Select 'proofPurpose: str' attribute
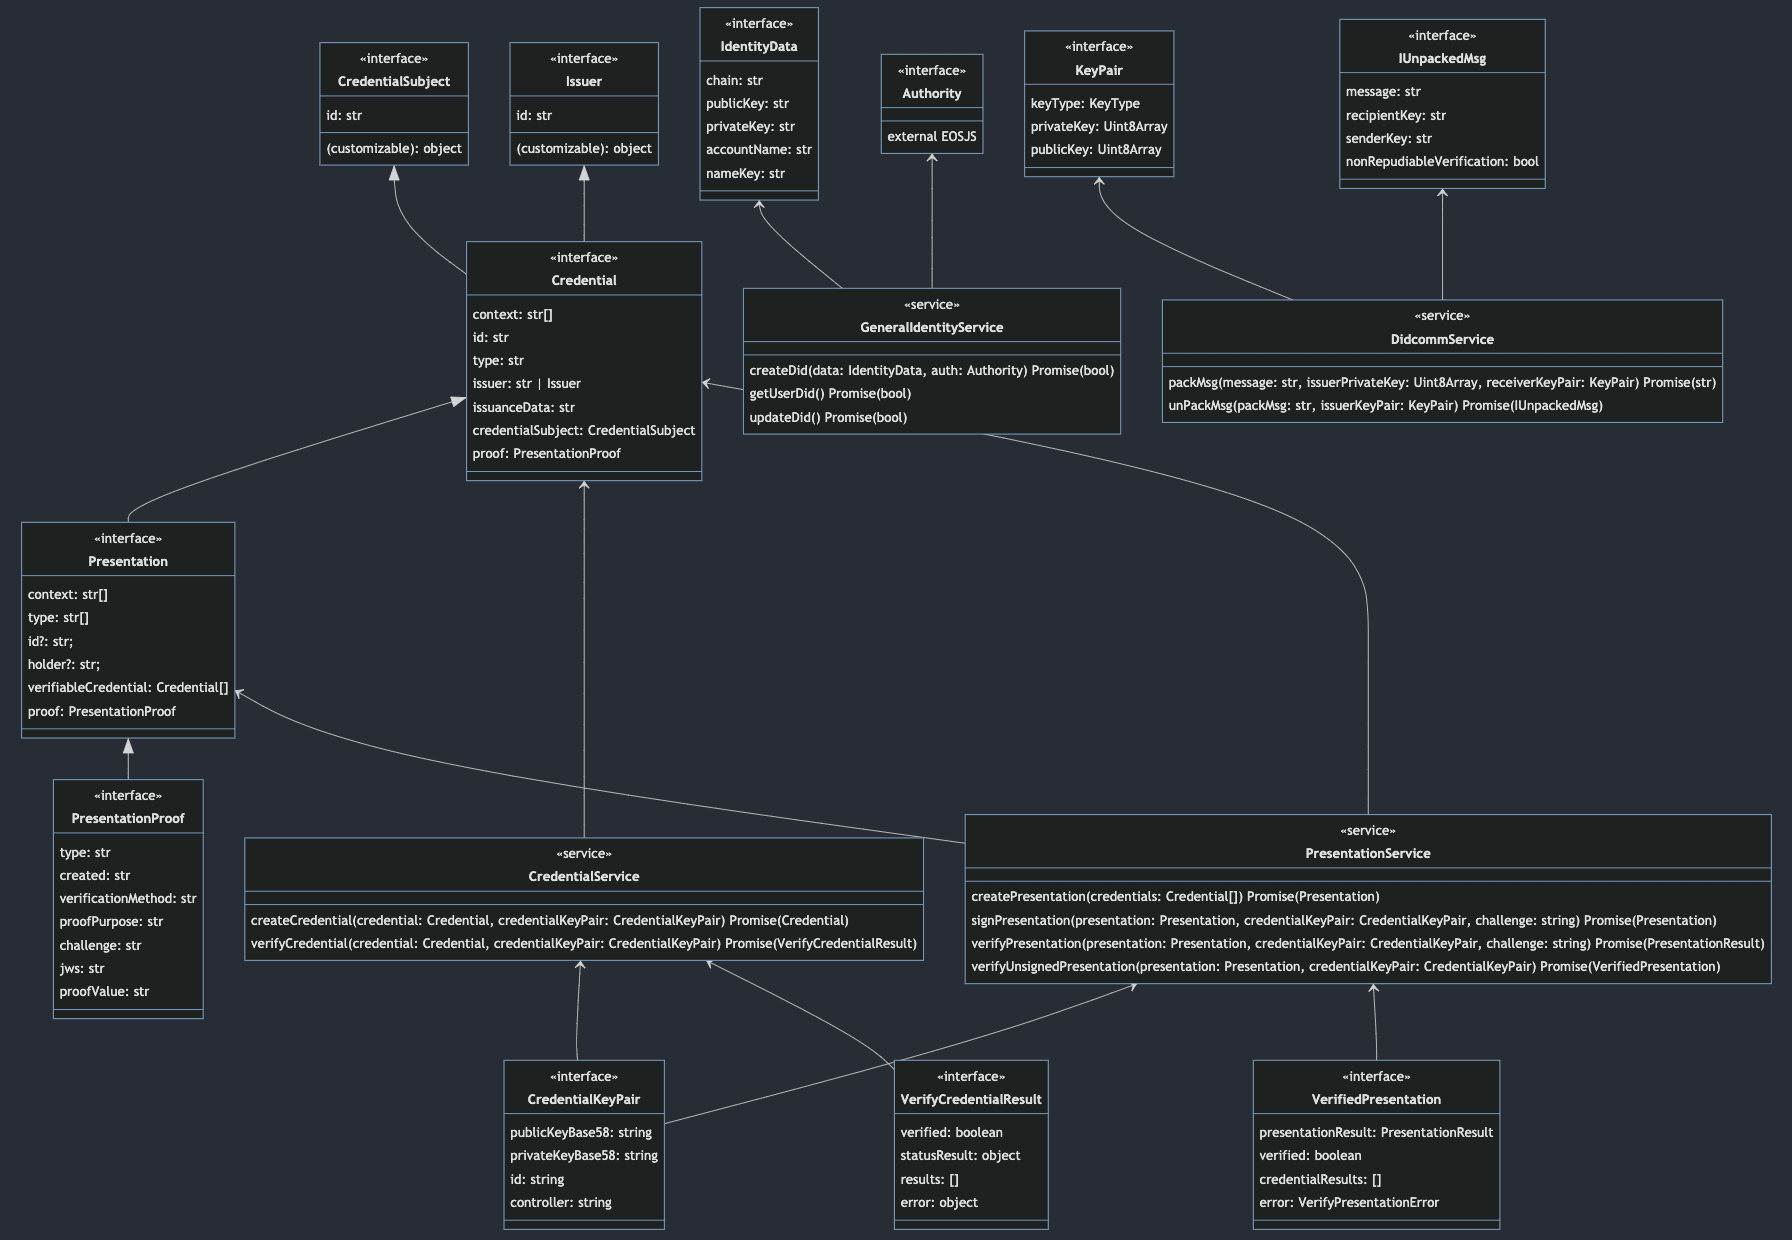The height and width of the screenshot is (1240, 1792). coord(111,922)
